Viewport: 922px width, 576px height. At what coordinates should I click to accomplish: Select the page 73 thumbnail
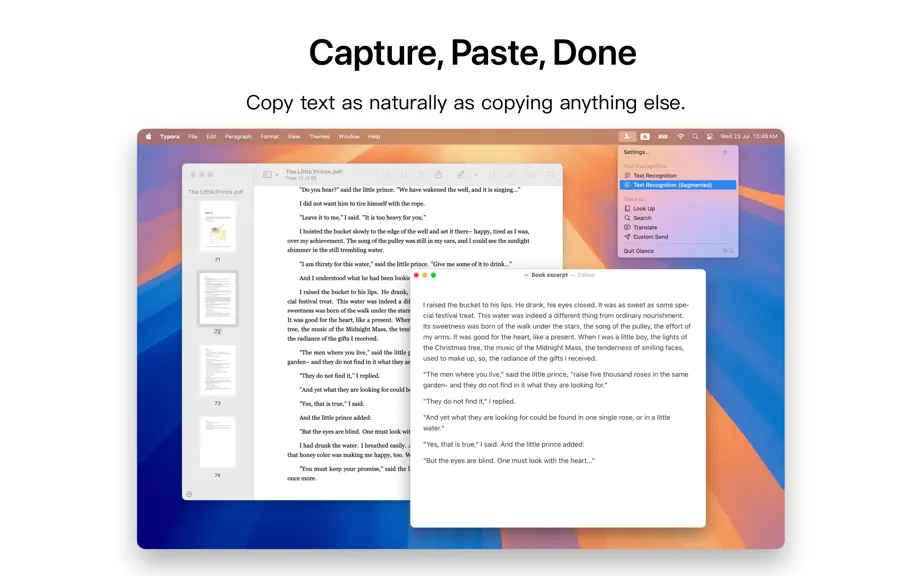pyautogui.click(x=218, y=370)
